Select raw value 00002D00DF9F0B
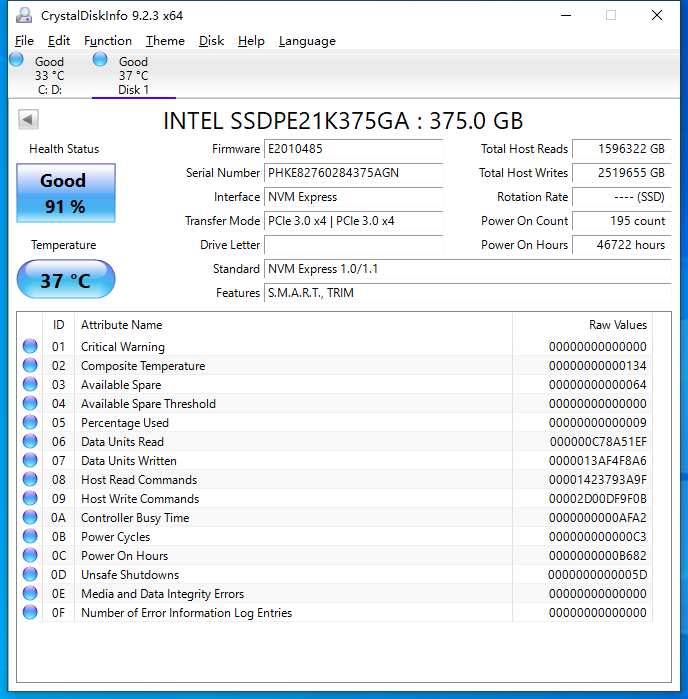 (597, 499)
